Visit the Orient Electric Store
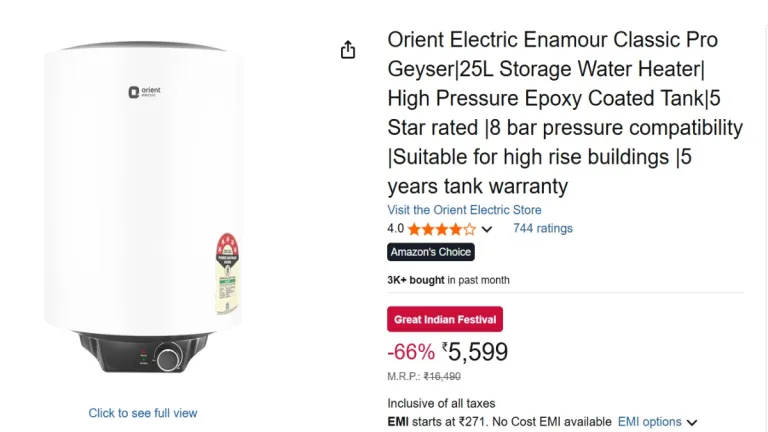Viewport: 768px width, 432px height. (x=464, y=210)
